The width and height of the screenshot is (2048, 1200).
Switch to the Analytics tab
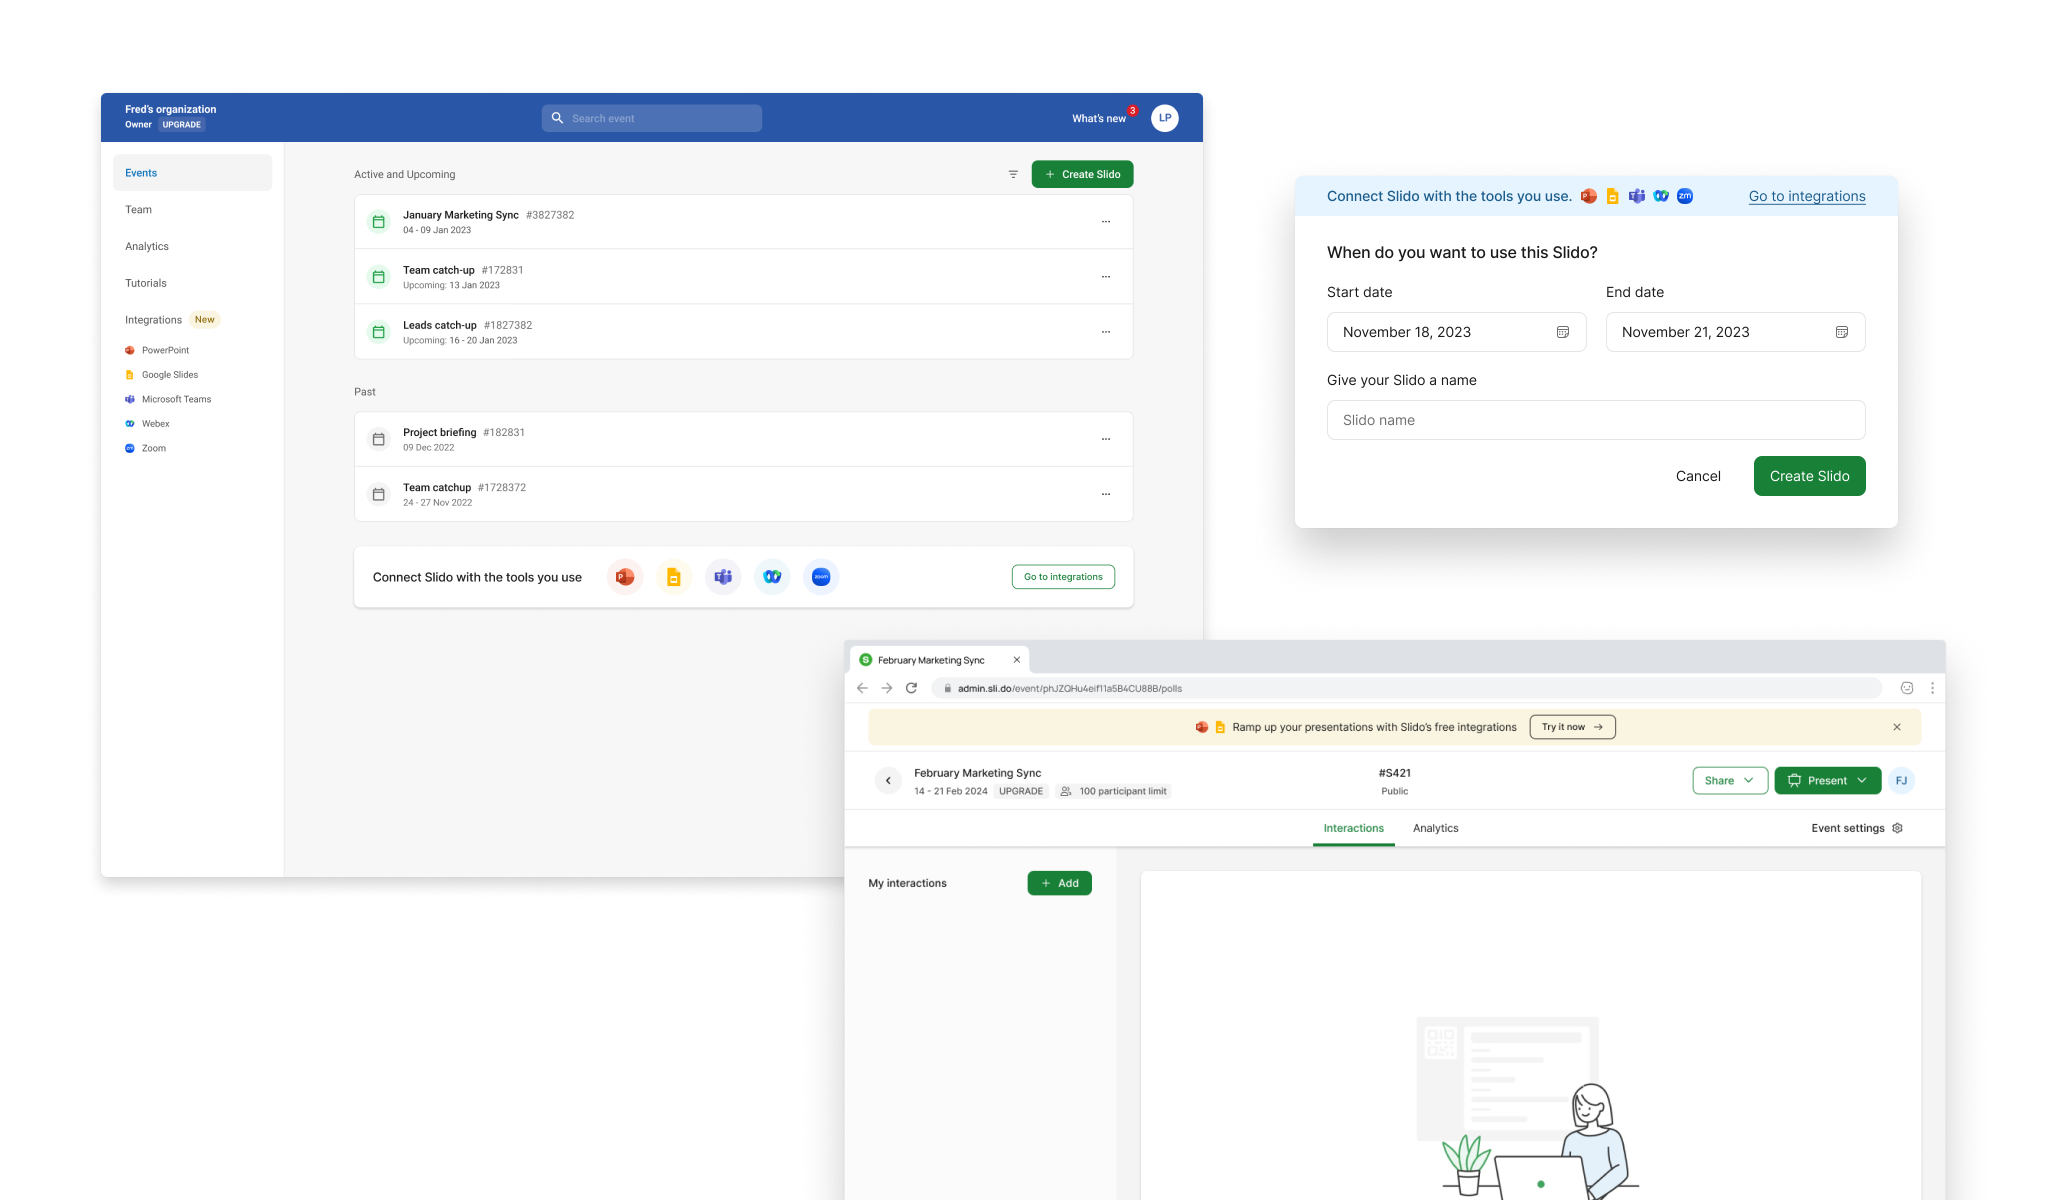coord(1435,828)
